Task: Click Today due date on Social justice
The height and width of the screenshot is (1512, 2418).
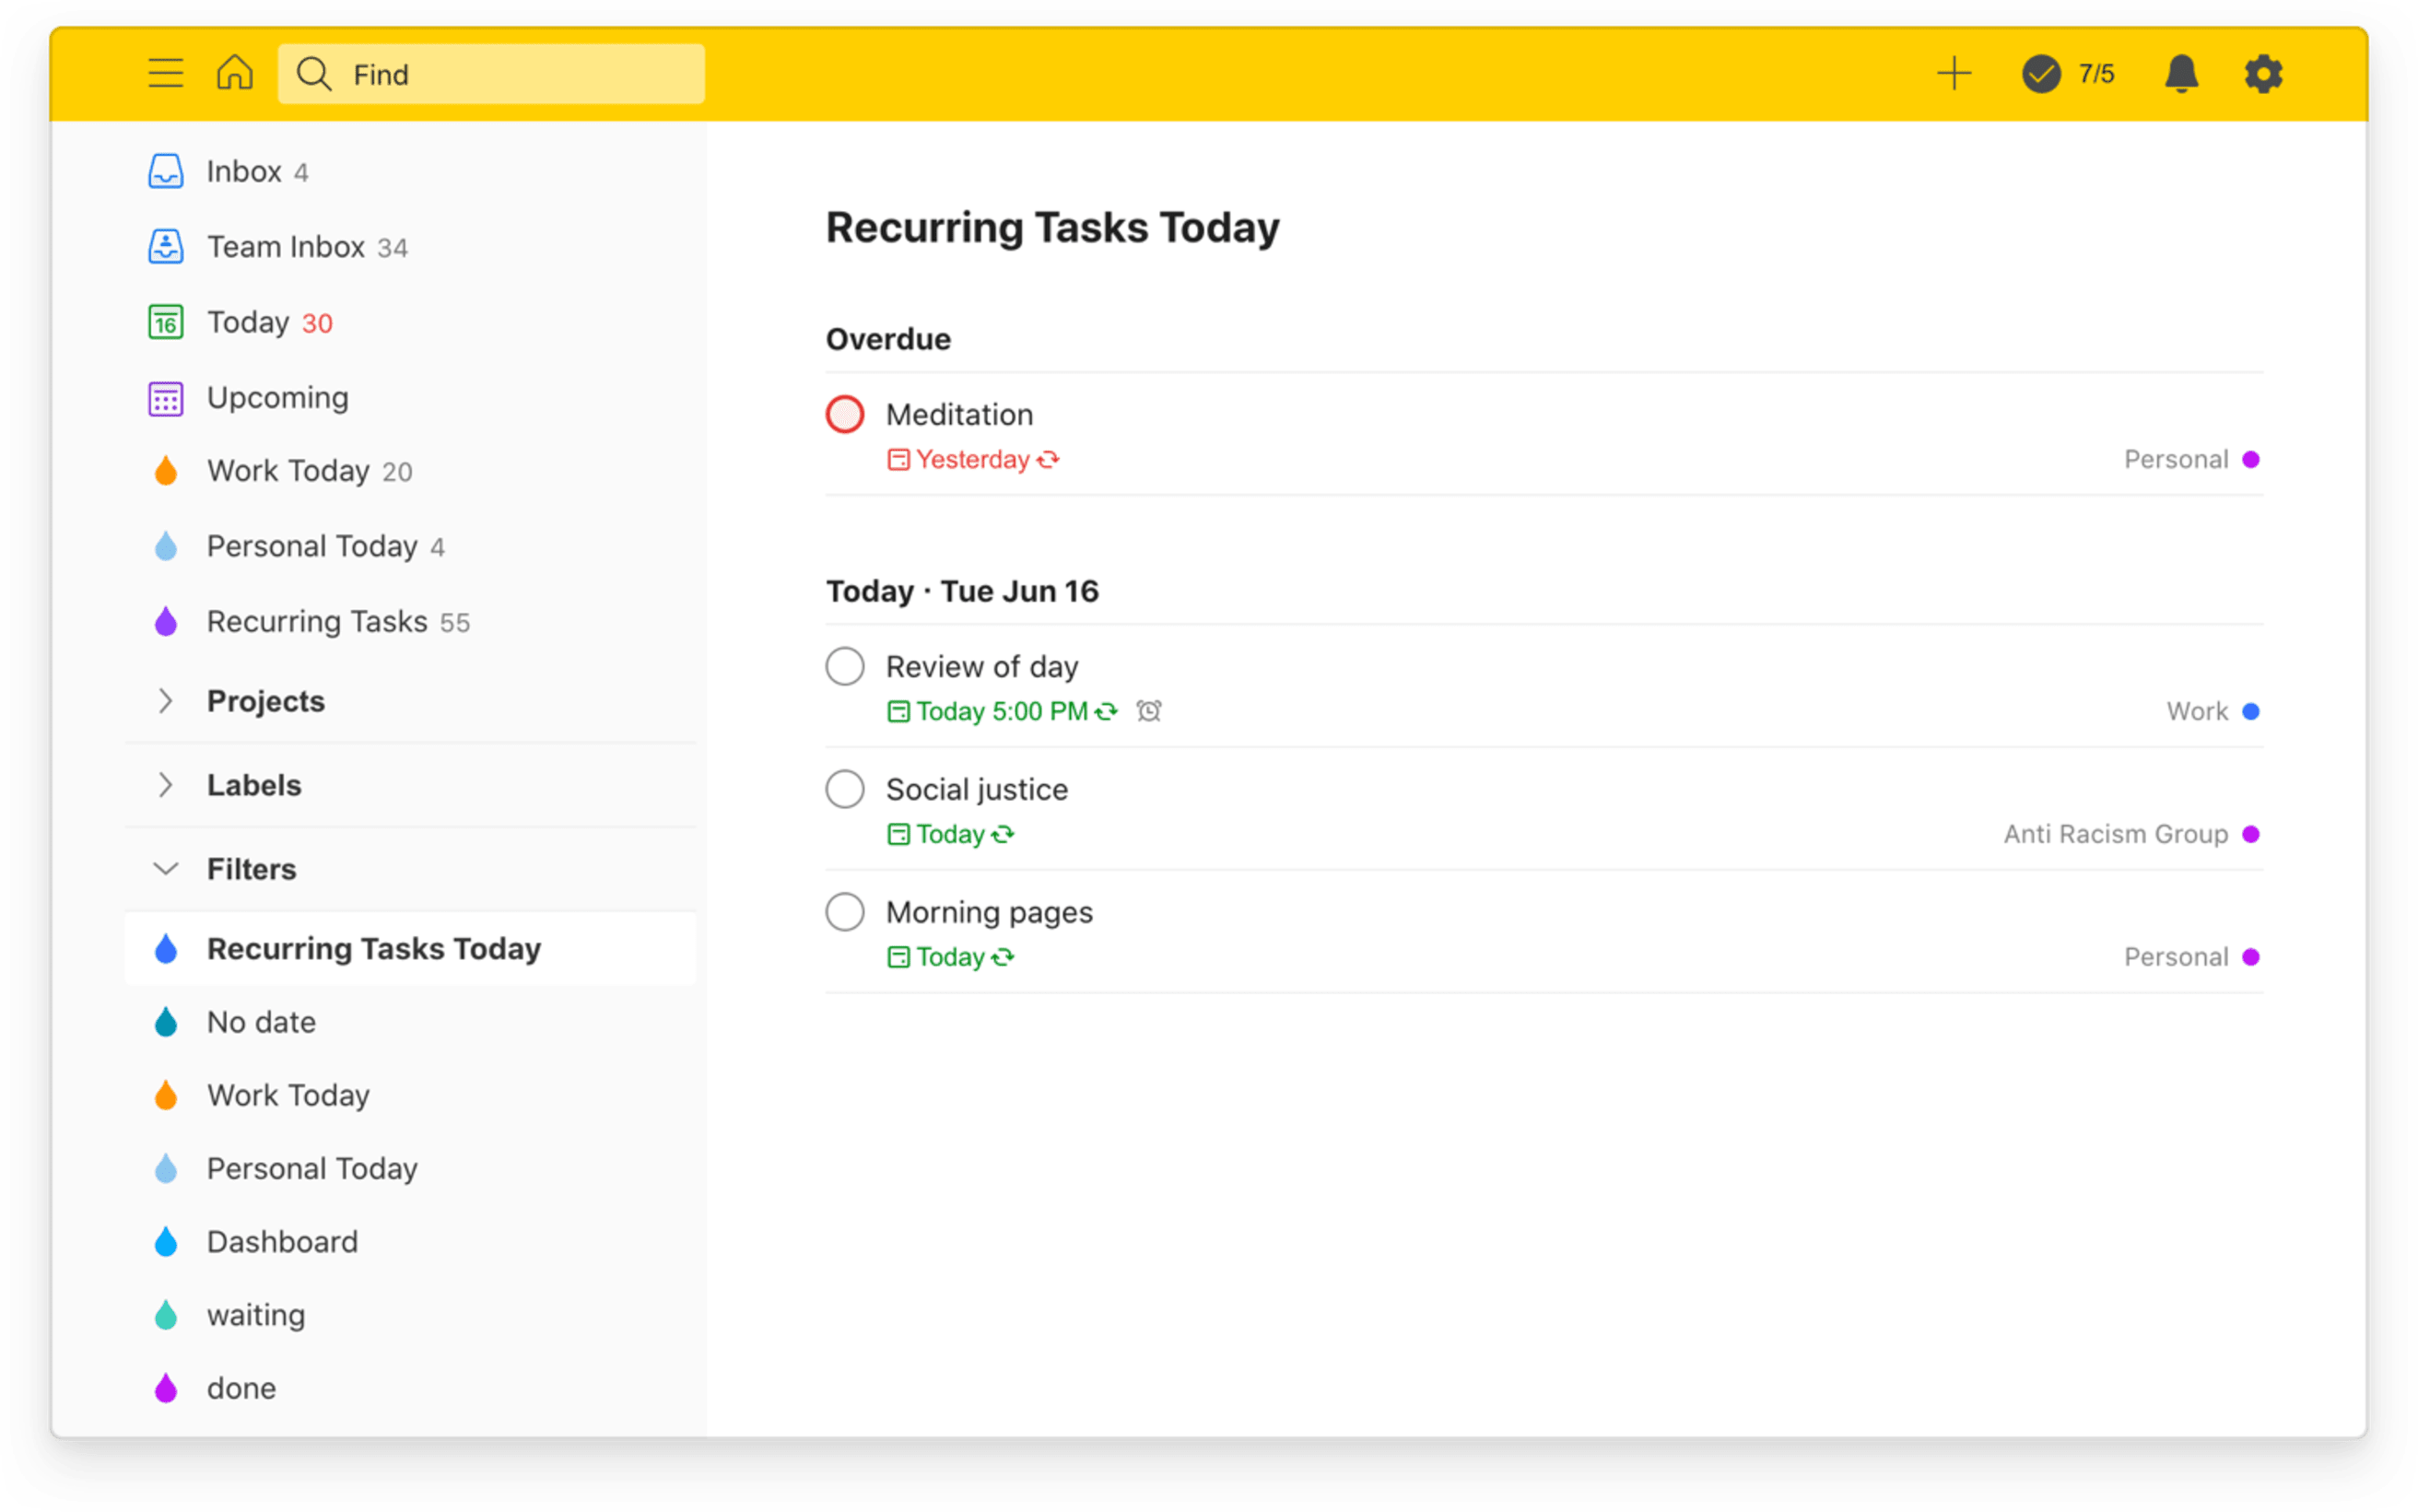Action: [950, 834]
